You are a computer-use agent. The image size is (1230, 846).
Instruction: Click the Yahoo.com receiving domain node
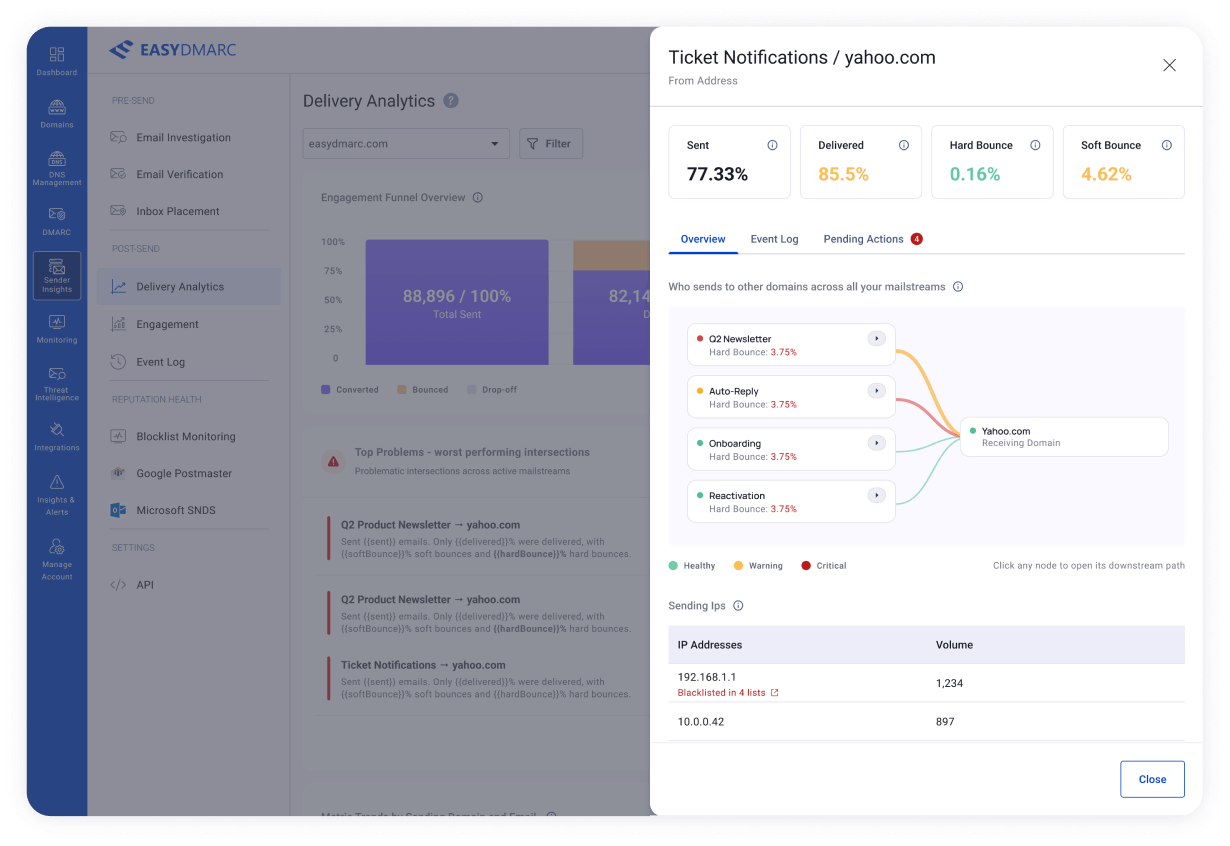pos(1064,437)
